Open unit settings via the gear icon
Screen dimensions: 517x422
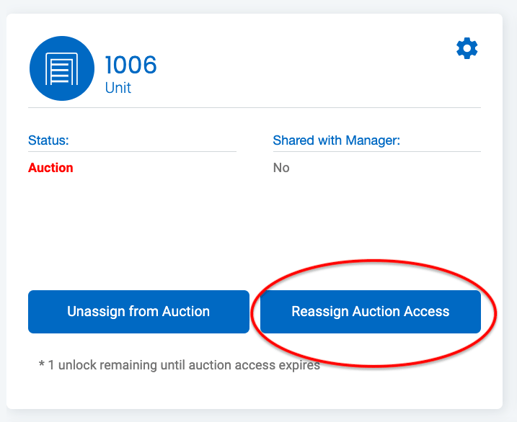(x=467, y=48)
